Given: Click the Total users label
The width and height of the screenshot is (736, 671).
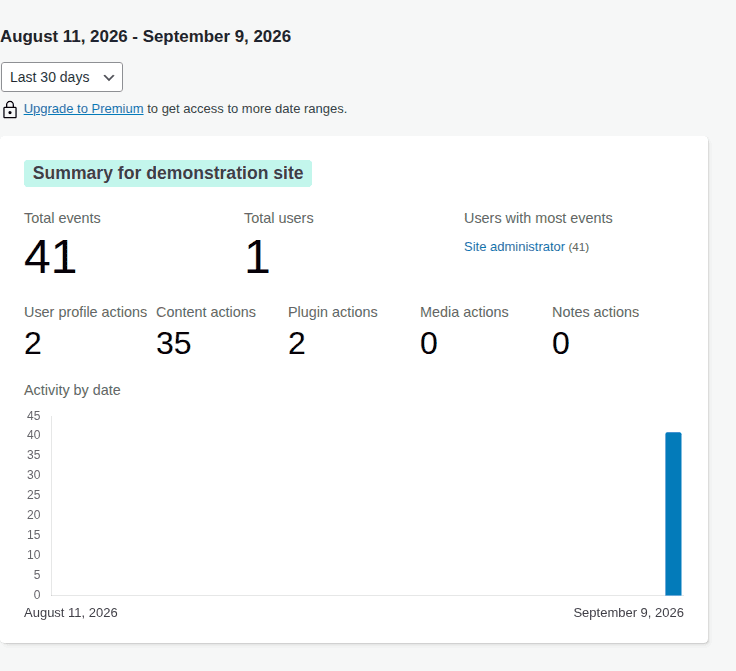Looking at the screenshot, I should coord(279,218).
